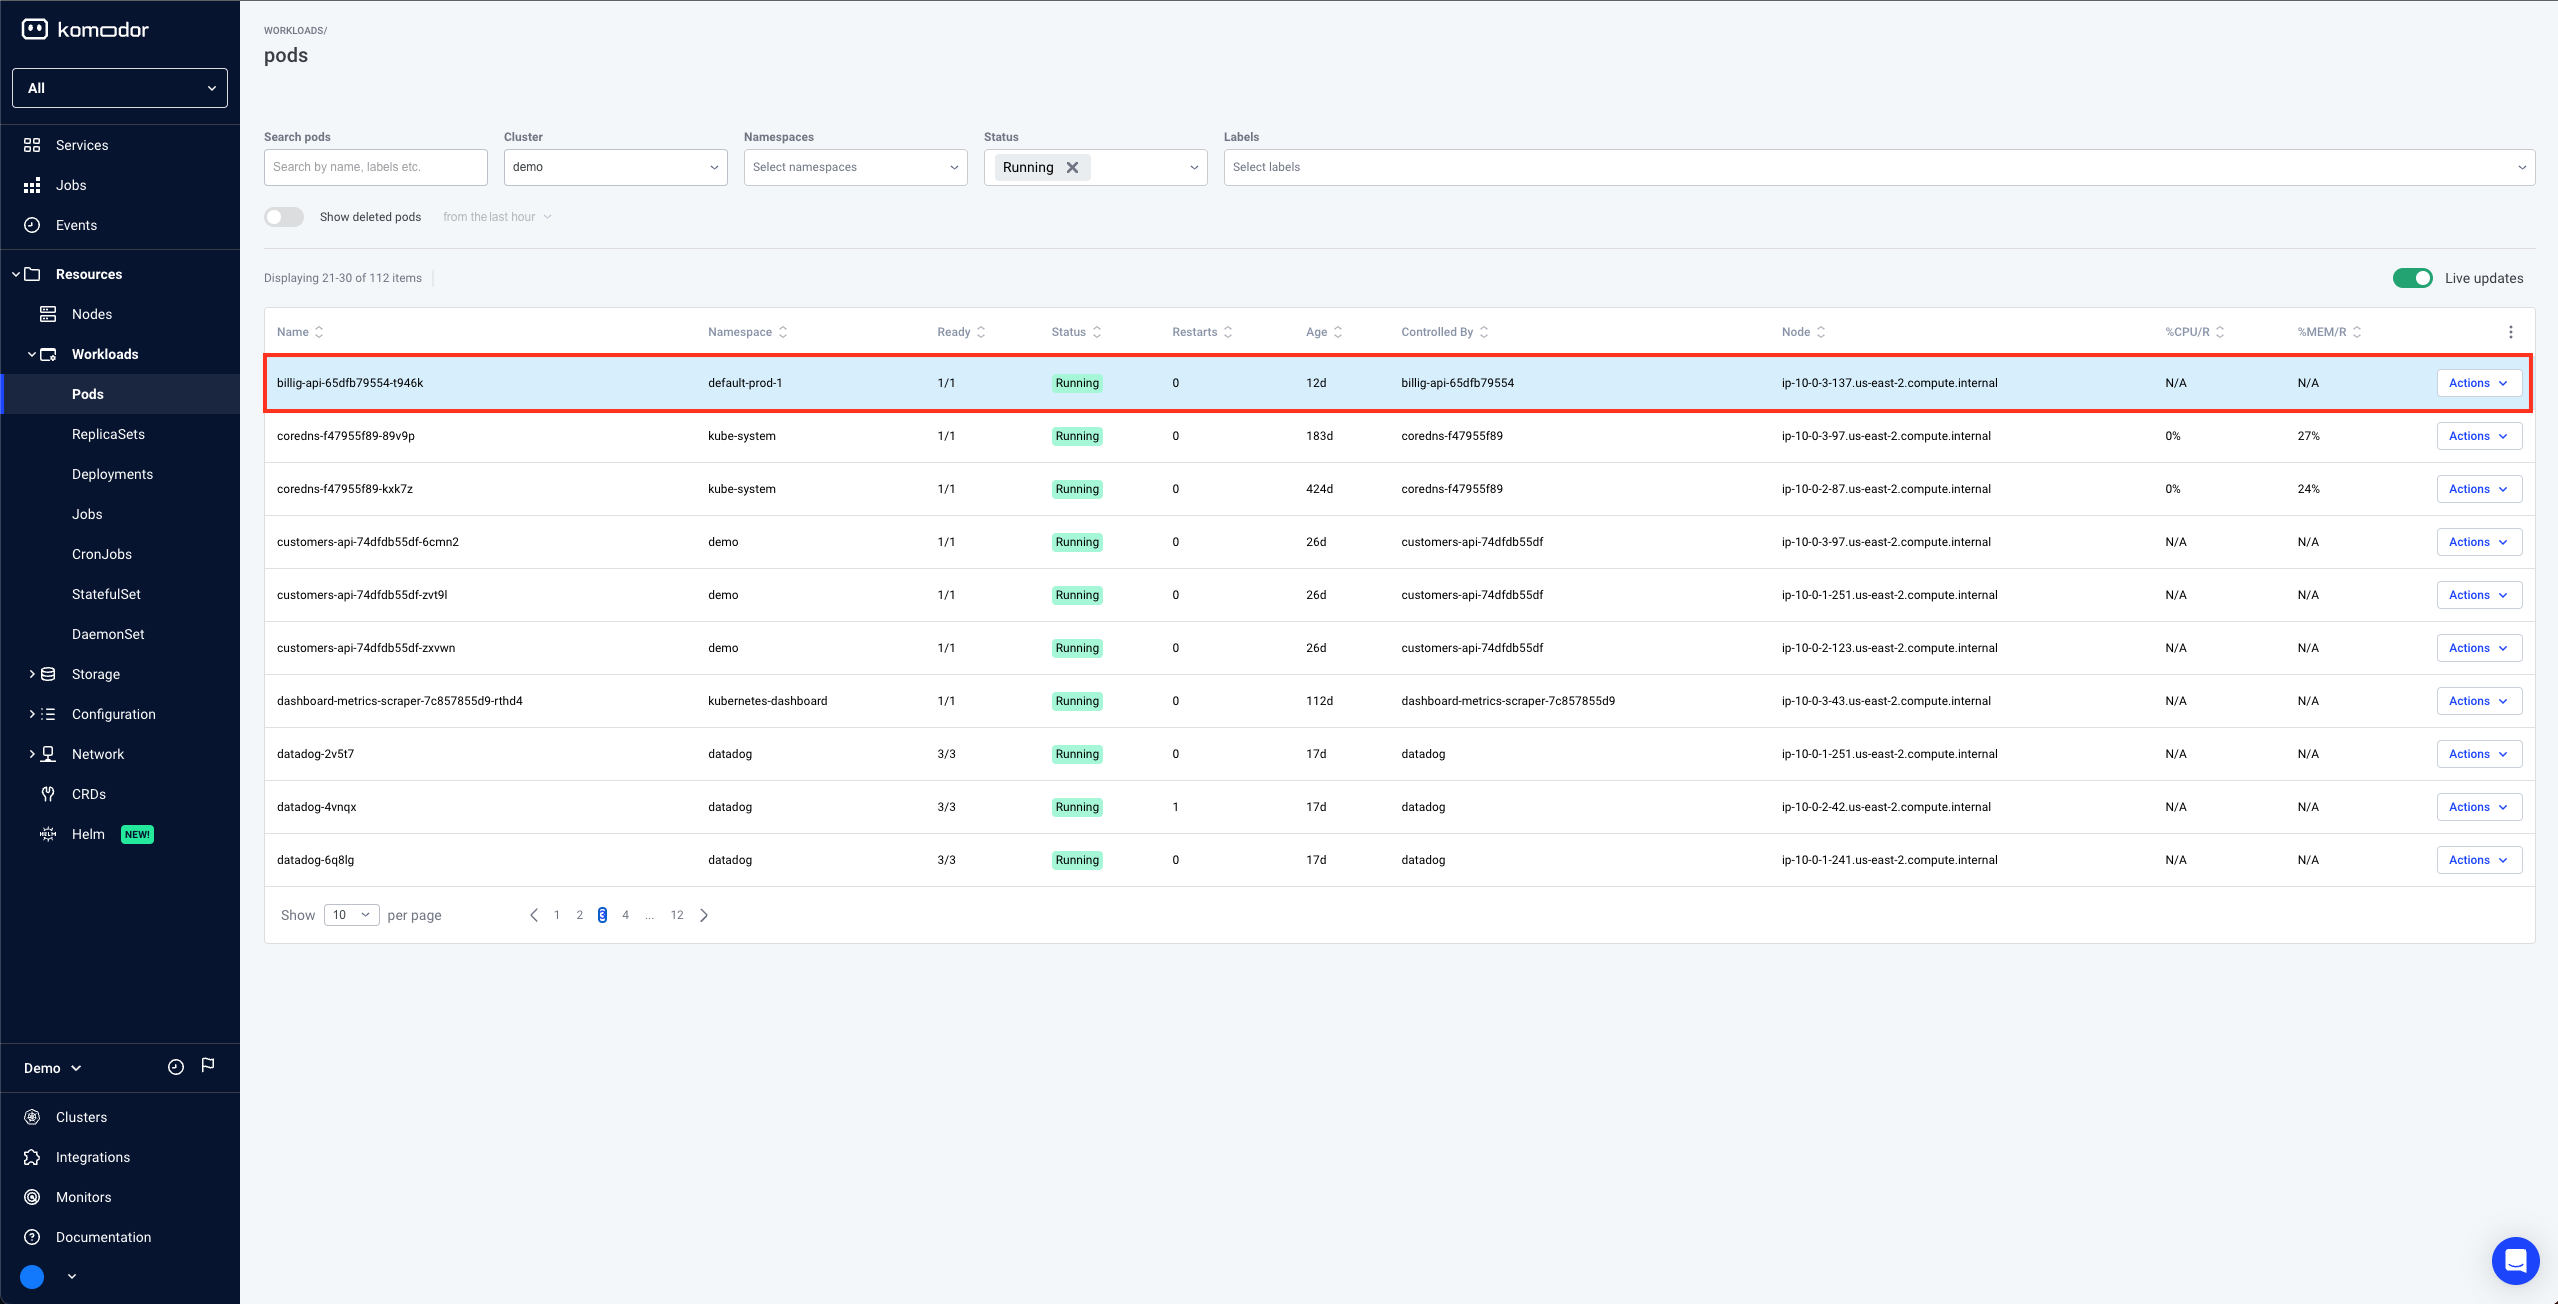The height and width of the screenshot is (1304, 2558).
Task: Go to next page arrow
Action: 704,915
